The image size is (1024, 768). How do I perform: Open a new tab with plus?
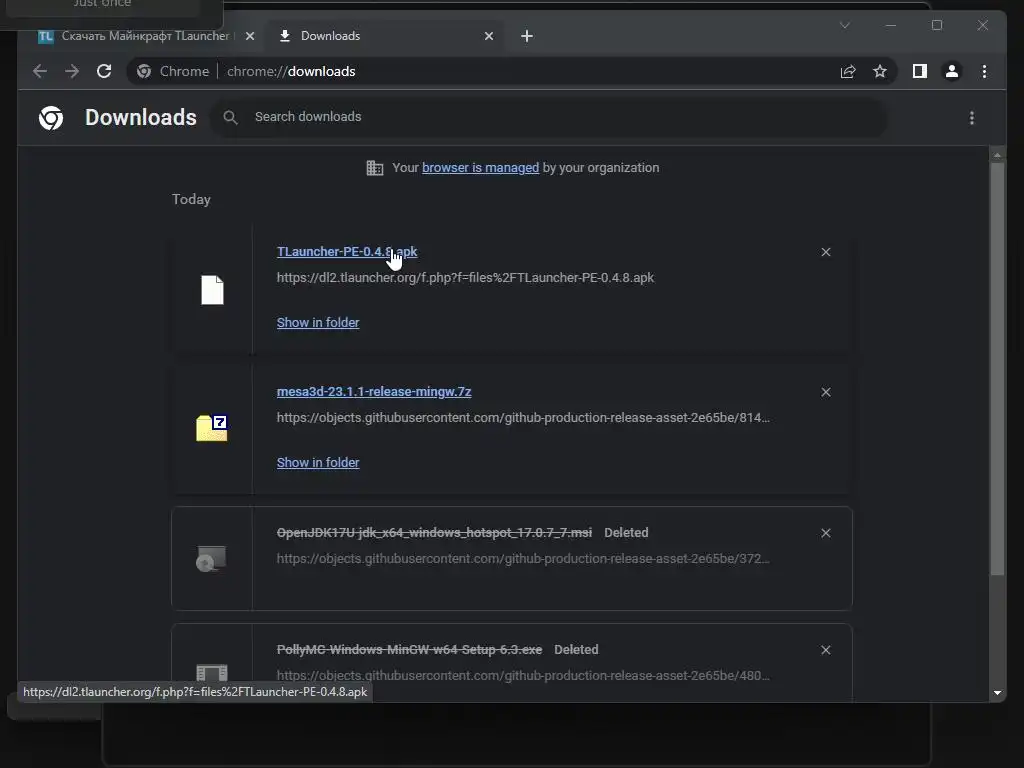[x=527, y=36]
